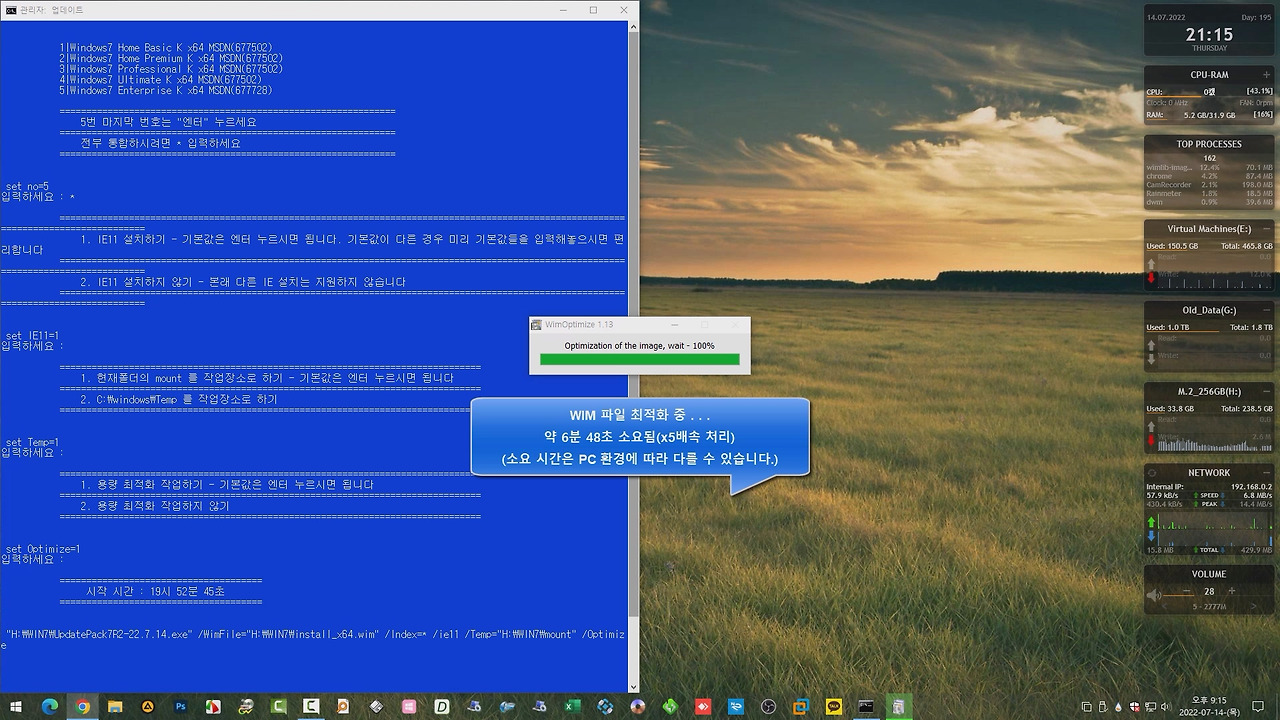Click the 21:15 clock widget
This screenshot has width=1280, height=720.
click(1209, 34)
